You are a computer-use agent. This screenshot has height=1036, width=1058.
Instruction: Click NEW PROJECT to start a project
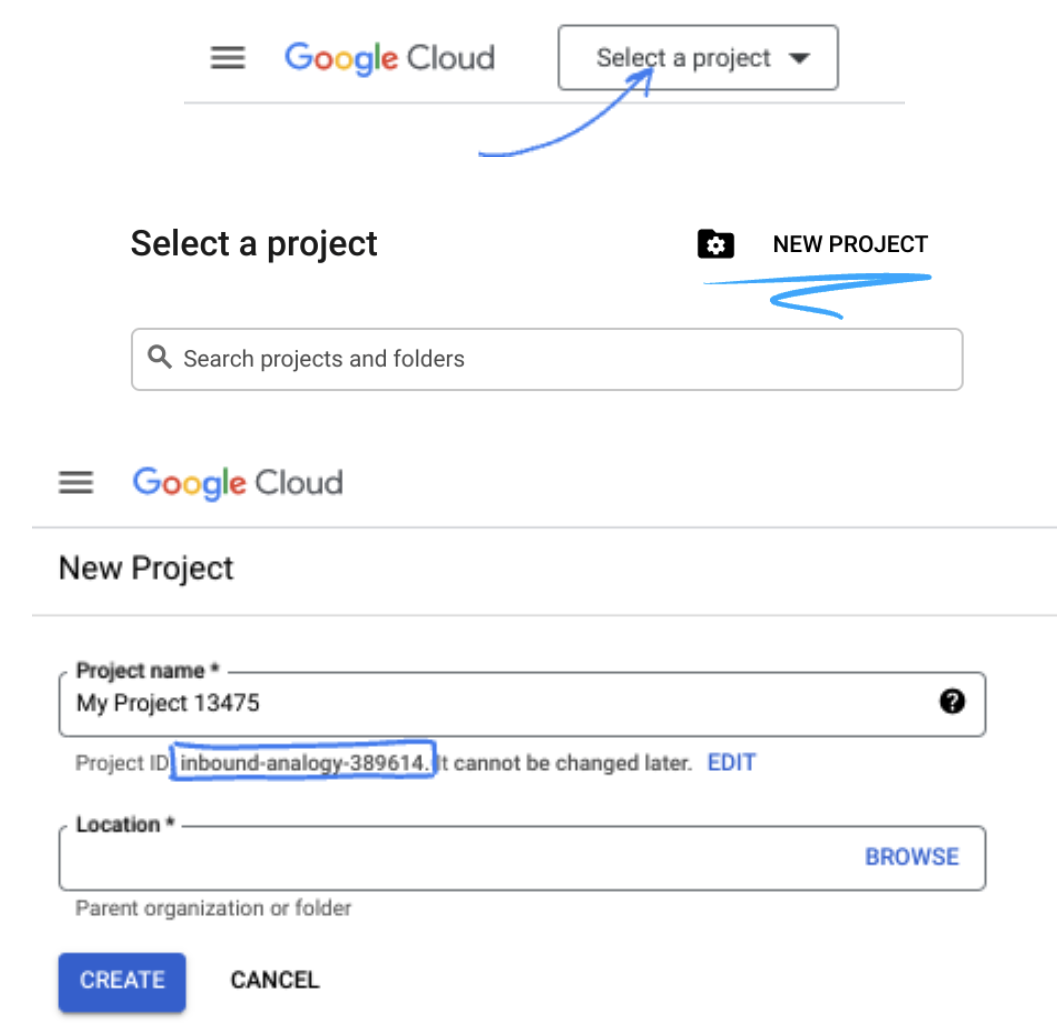[850, 243]
